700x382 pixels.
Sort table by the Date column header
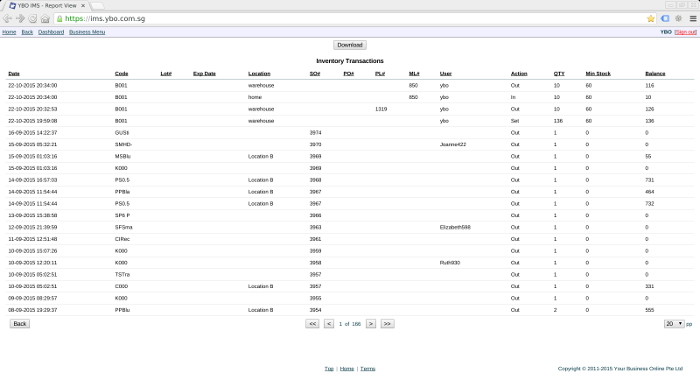click(x=14, y=74)
